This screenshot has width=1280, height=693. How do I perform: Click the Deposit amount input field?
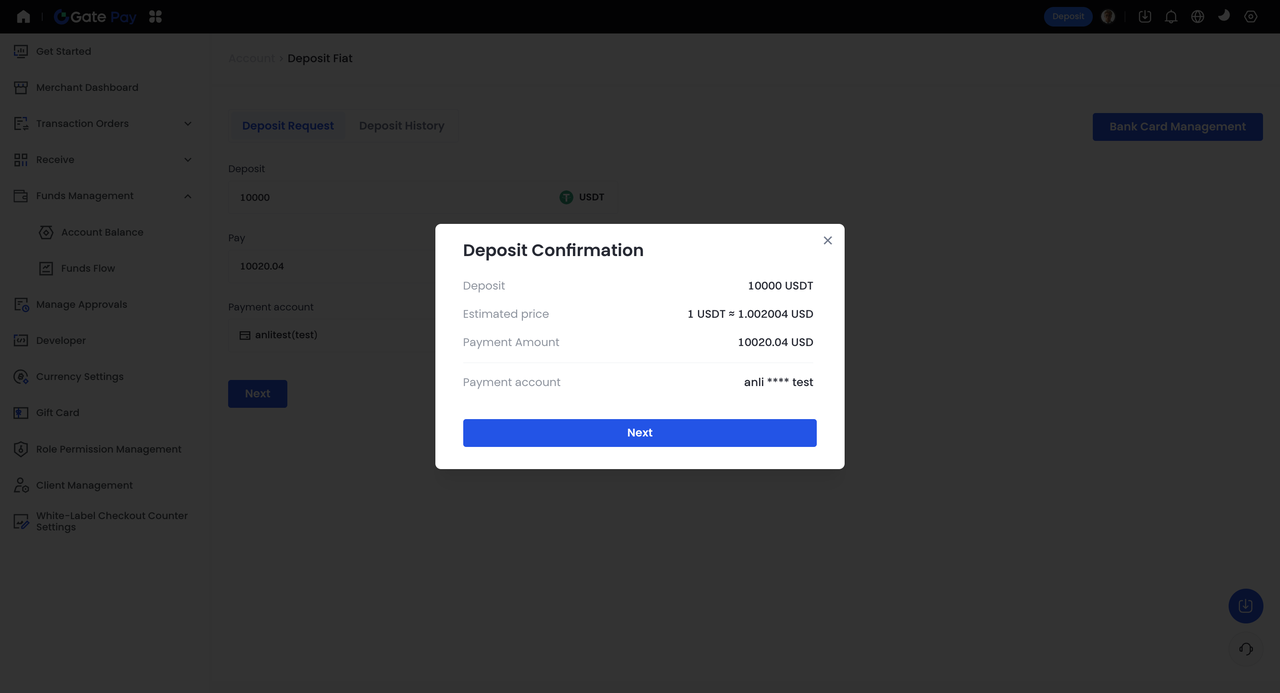[390, 198]
